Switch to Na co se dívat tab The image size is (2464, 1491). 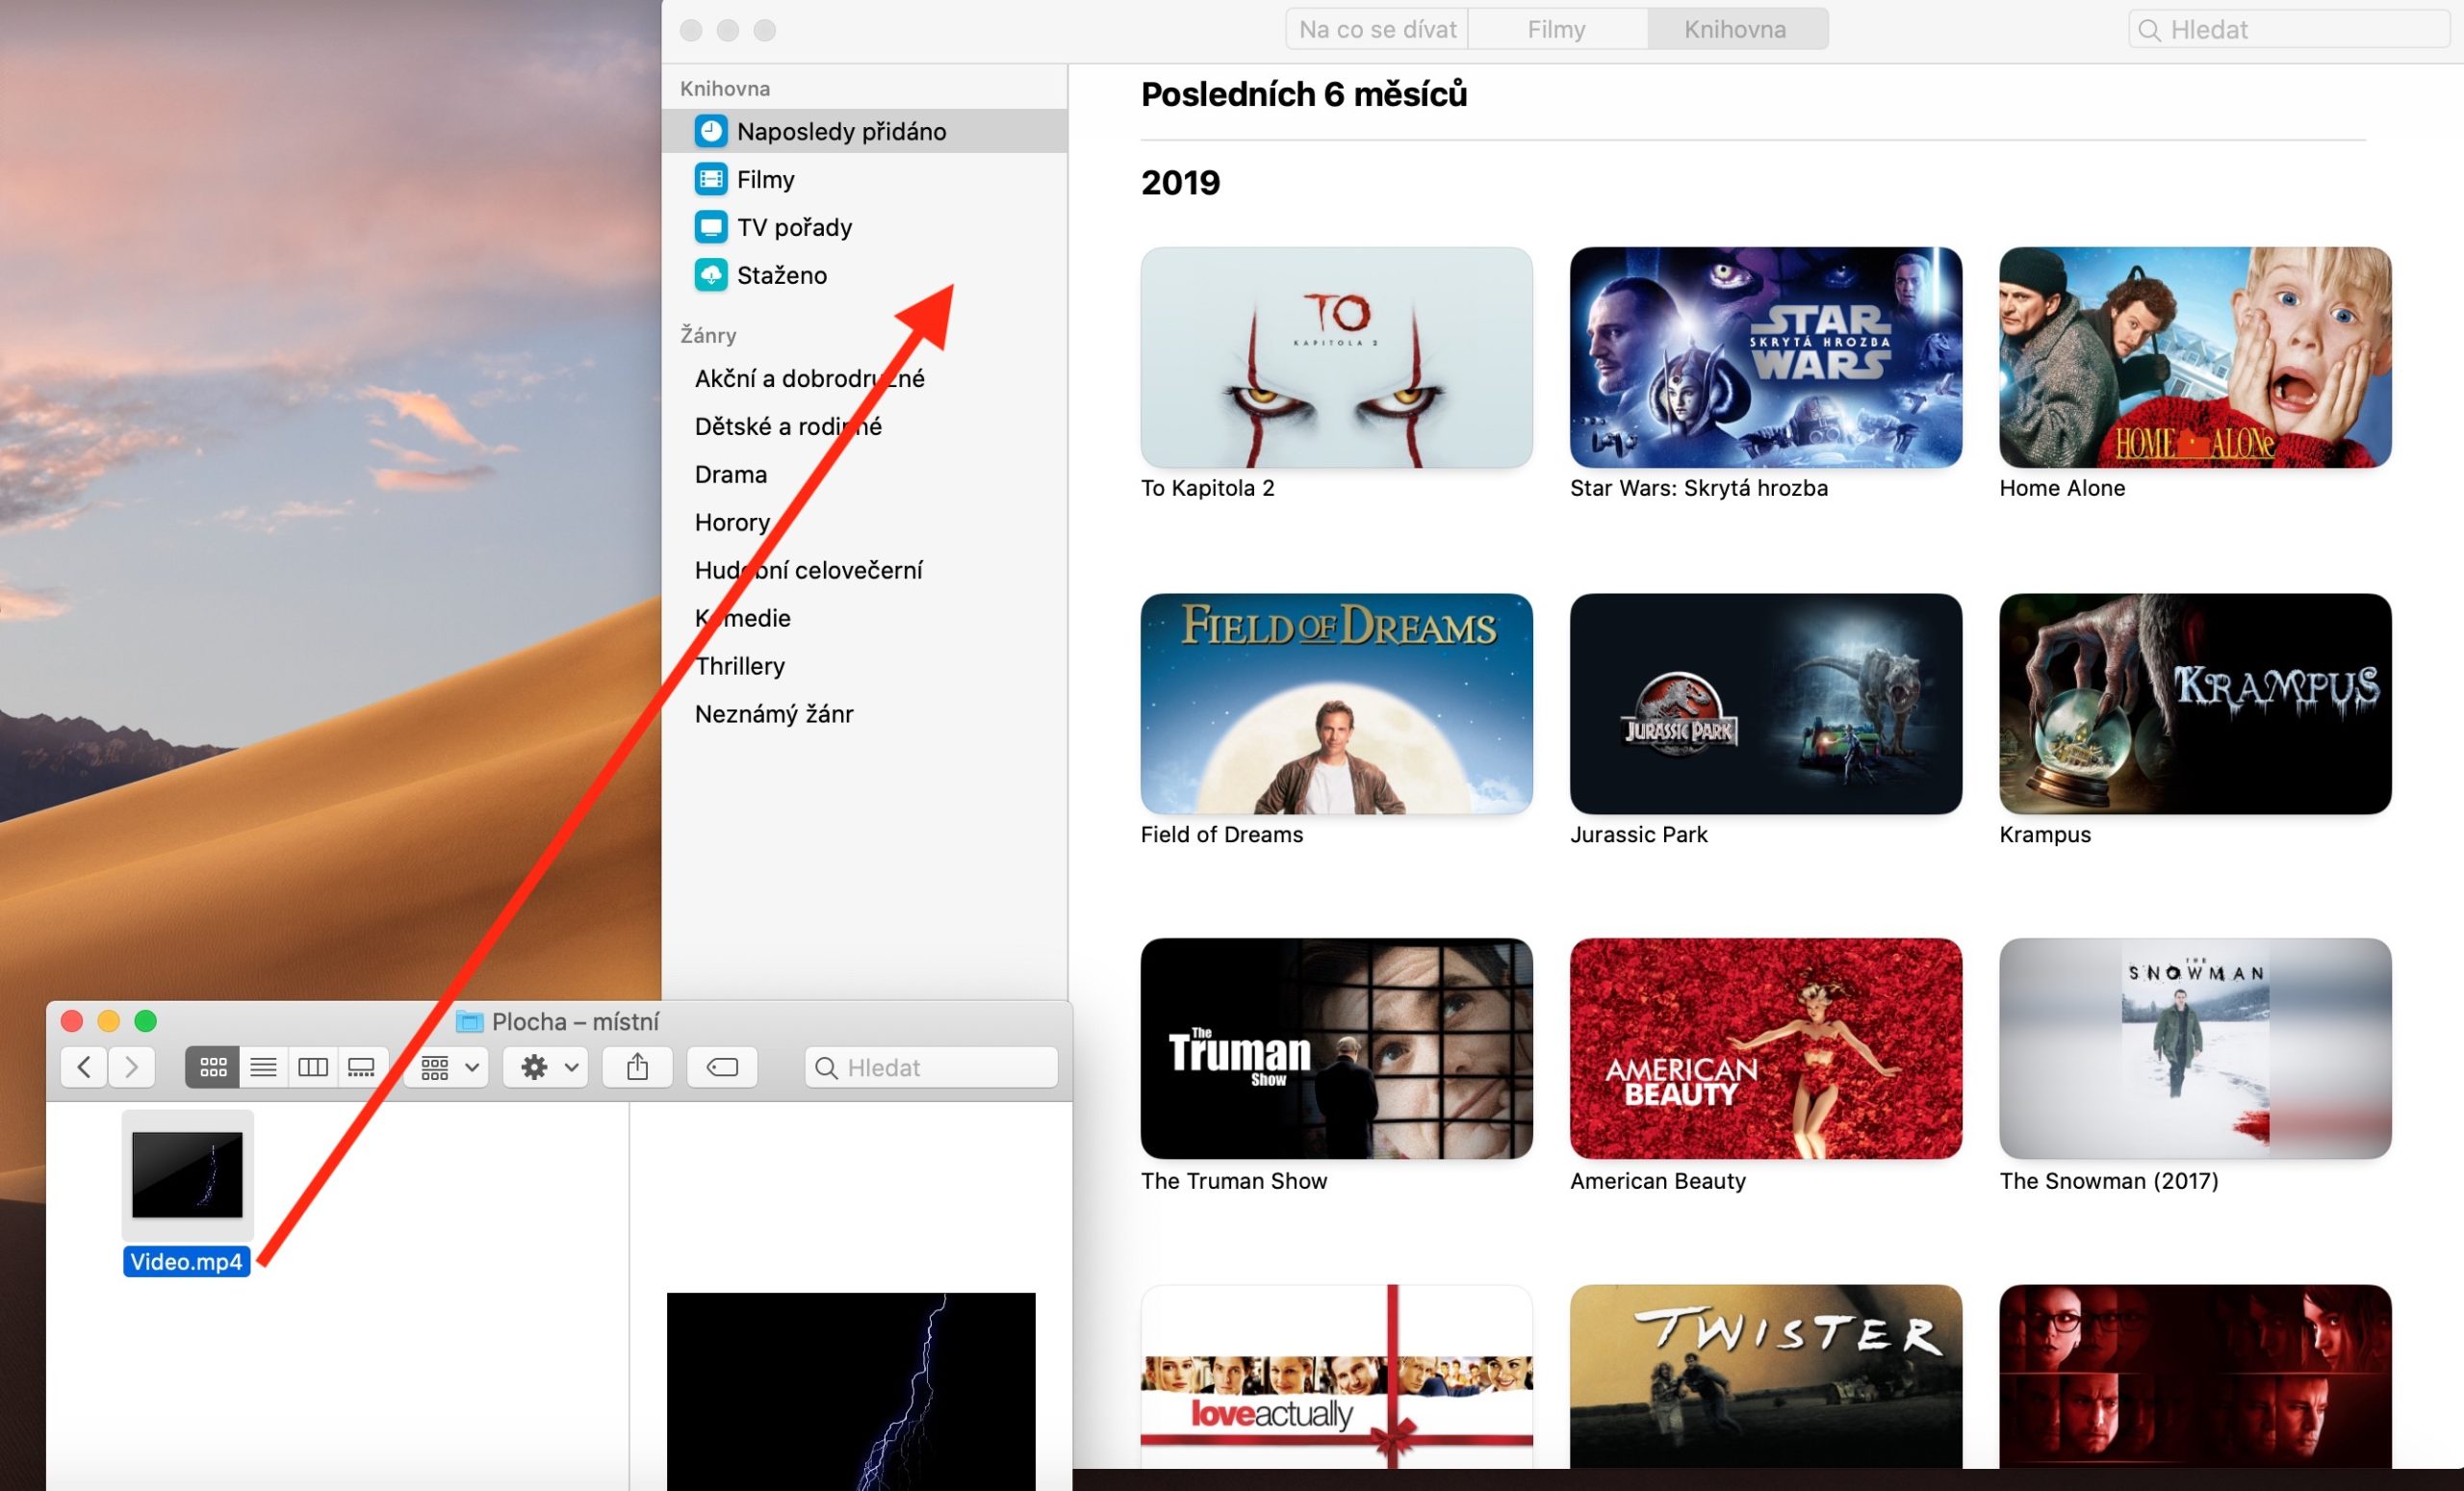pyautogui.click(x=1377, y=29)
